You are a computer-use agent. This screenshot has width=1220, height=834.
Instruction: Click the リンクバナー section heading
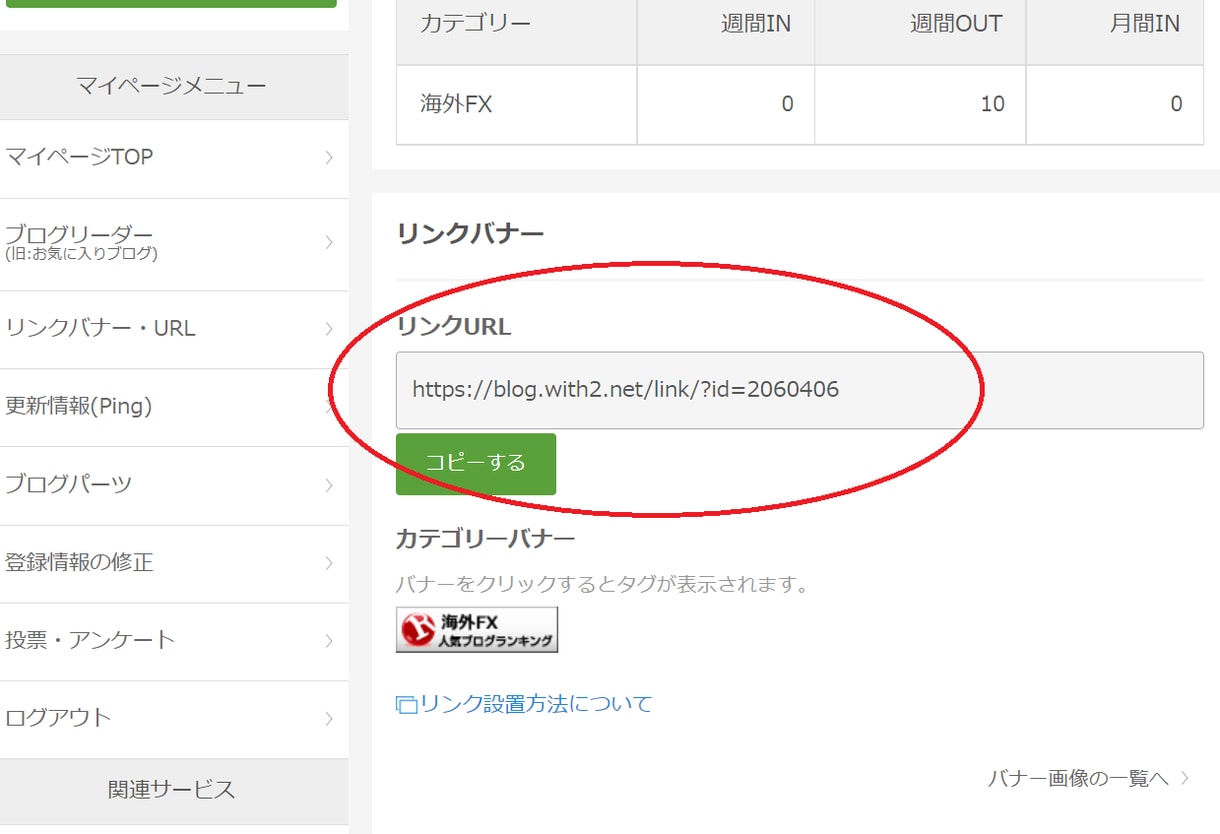pyautogui.click(x=470, y=234)
